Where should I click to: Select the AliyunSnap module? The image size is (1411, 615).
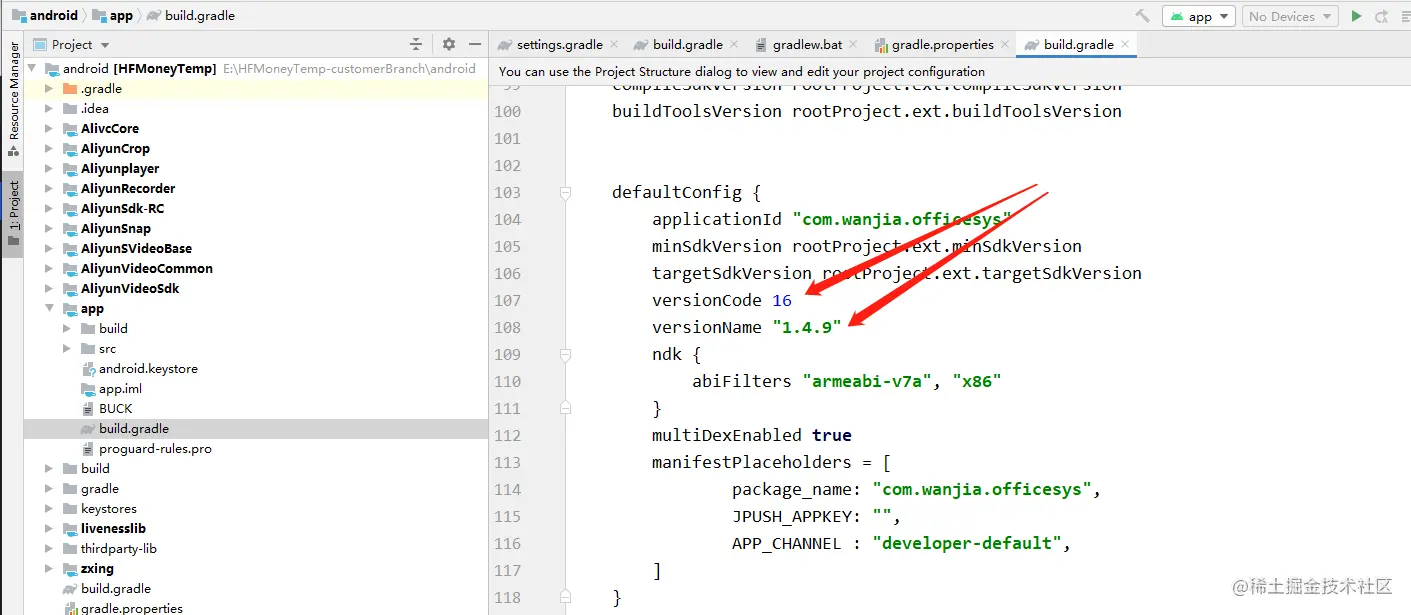116,228
